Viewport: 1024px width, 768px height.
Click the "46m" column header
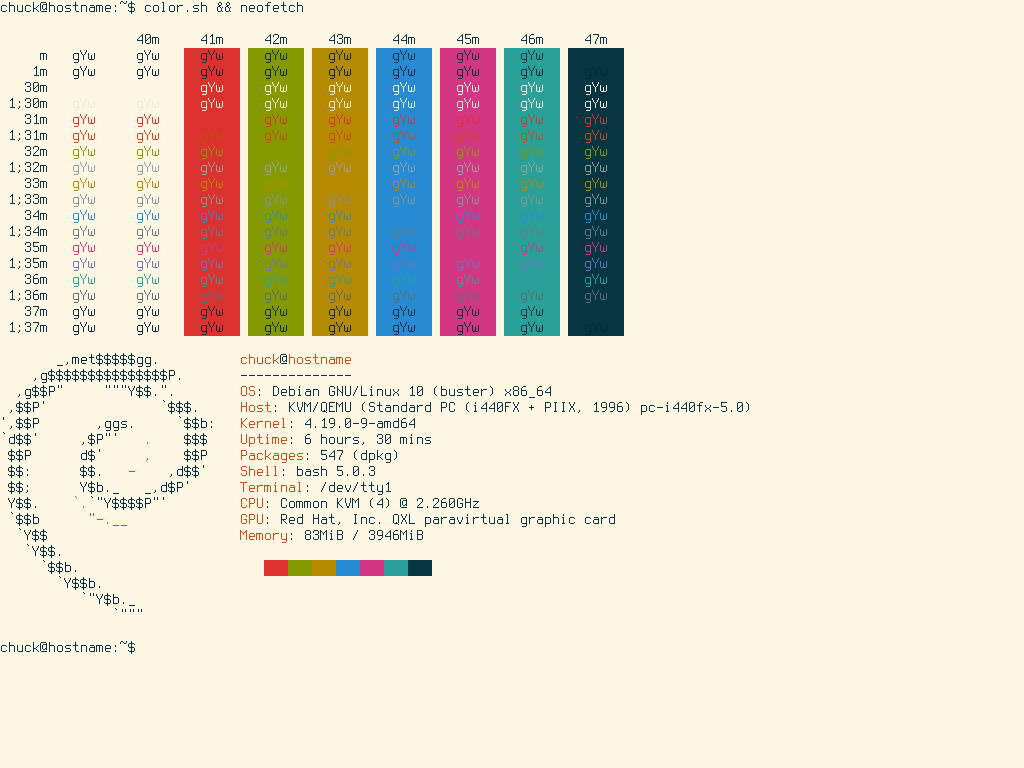click(x=532, y=40)
